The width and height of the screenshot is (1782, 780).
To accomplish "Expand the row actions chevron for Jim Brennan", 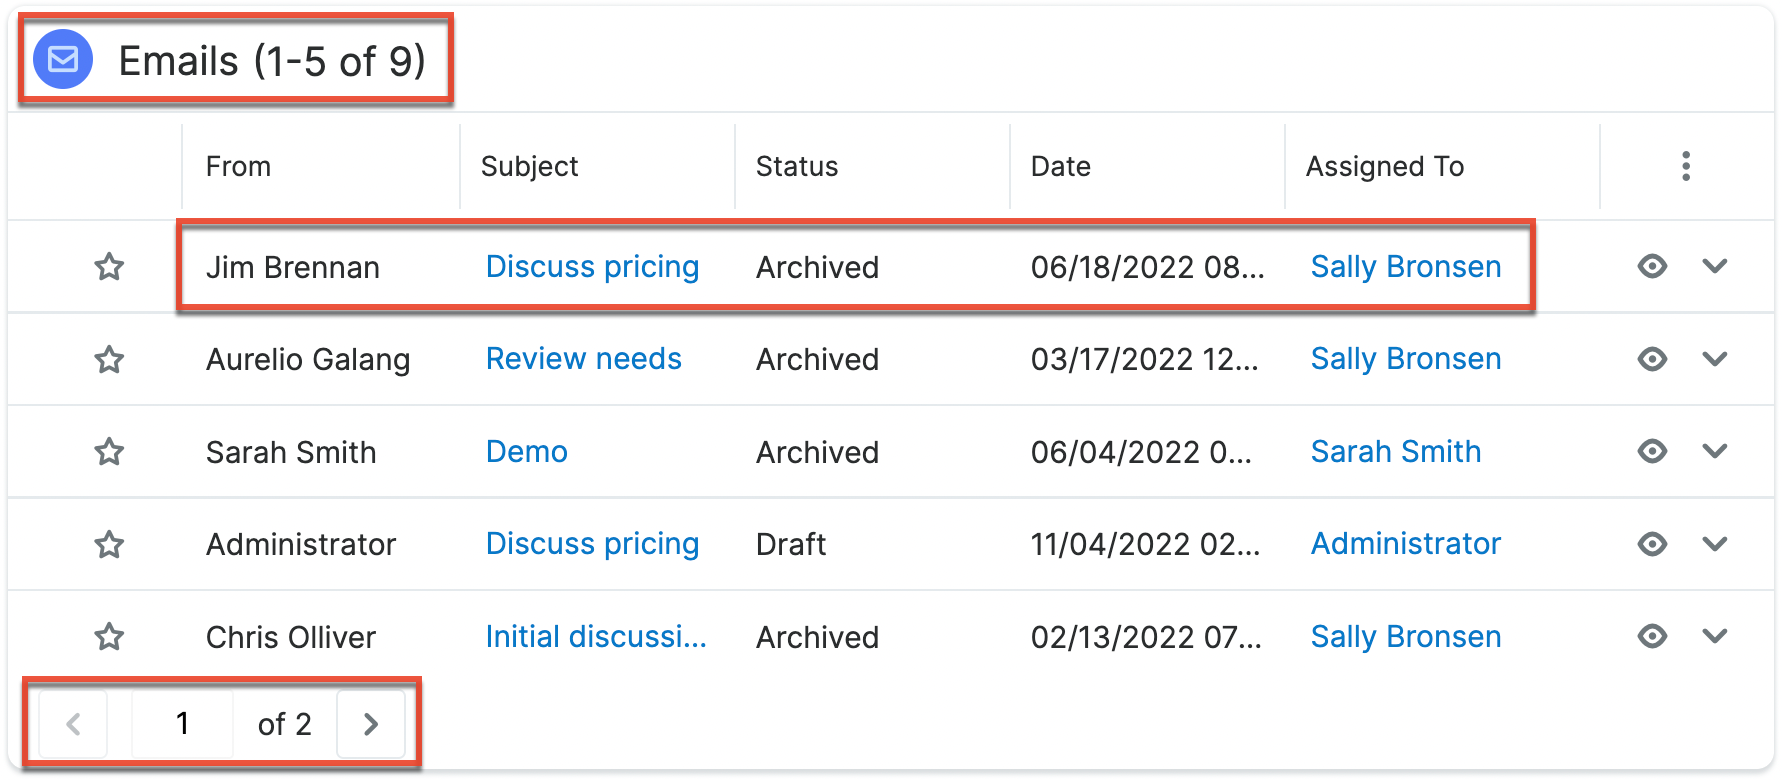I will (1715, 266).
